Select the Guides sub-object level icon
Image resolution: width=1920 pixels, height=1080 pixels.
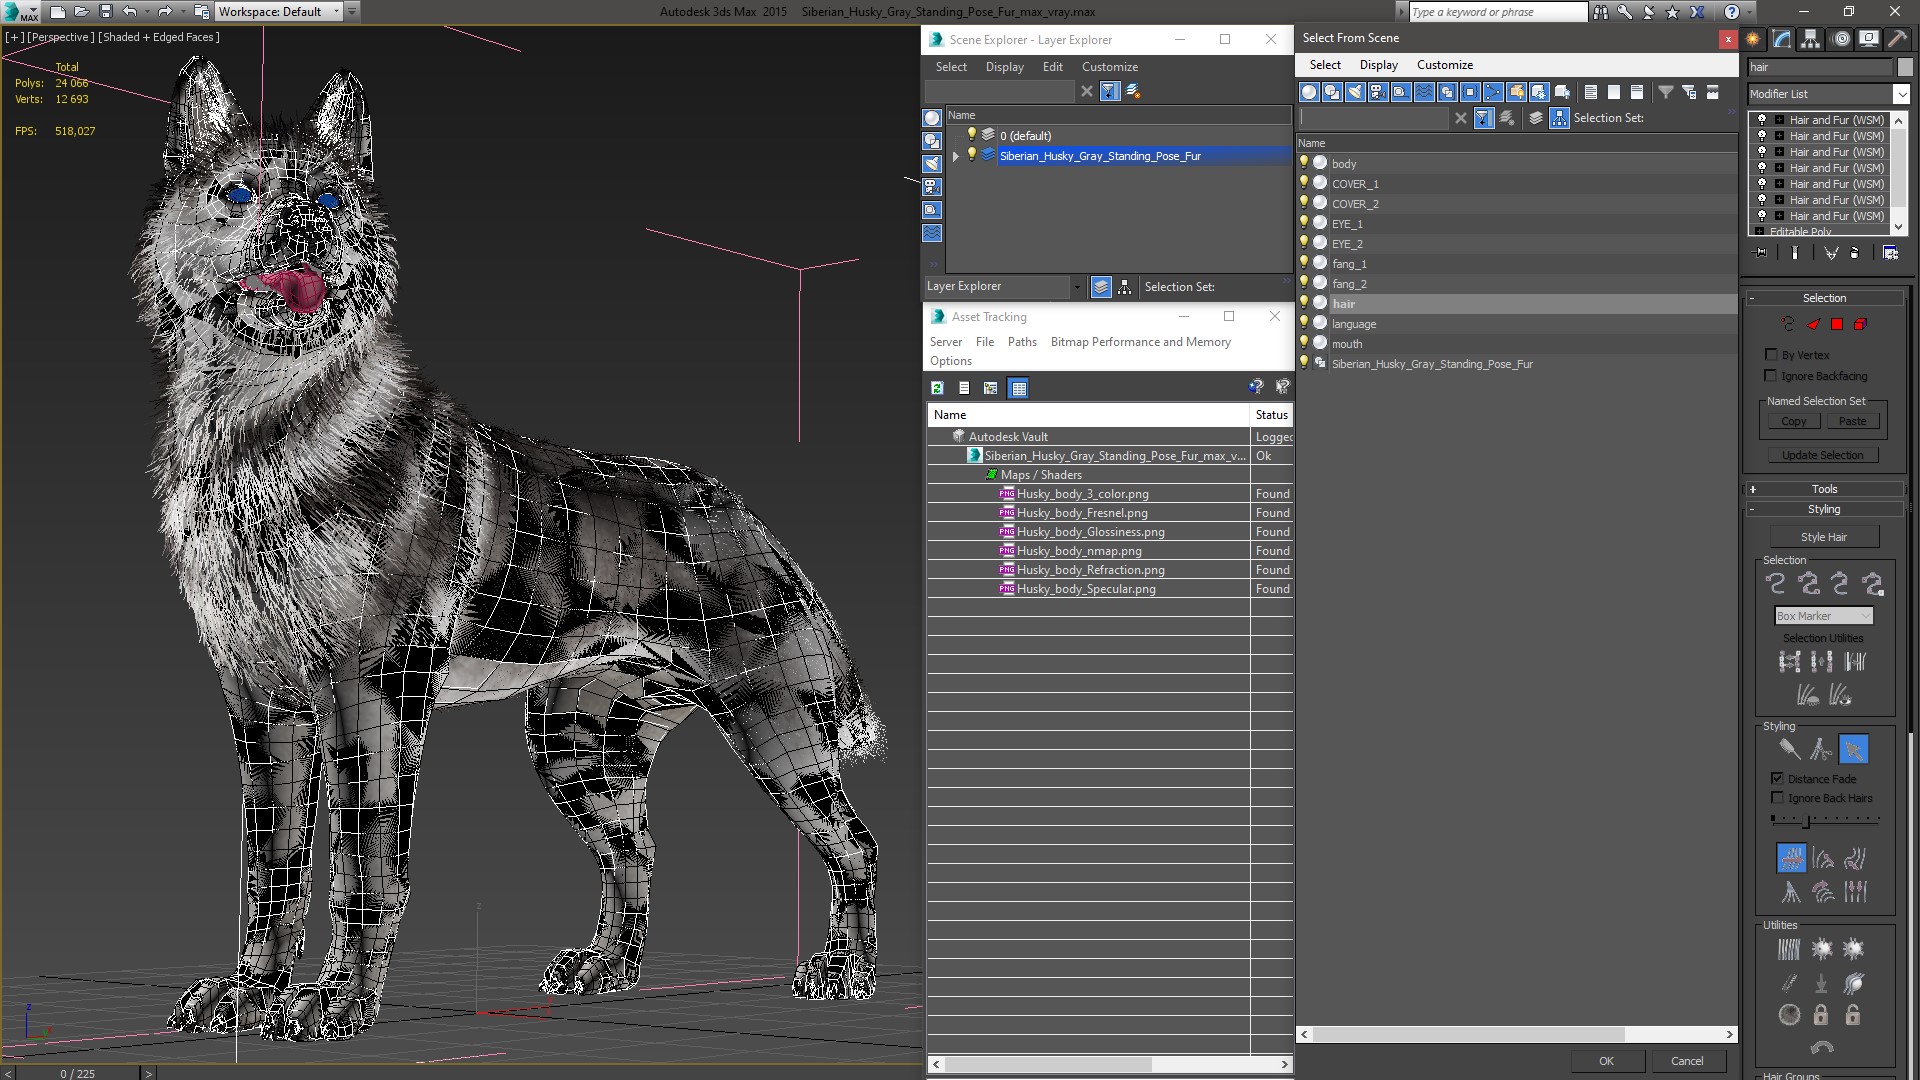(x=1787, y=324)
